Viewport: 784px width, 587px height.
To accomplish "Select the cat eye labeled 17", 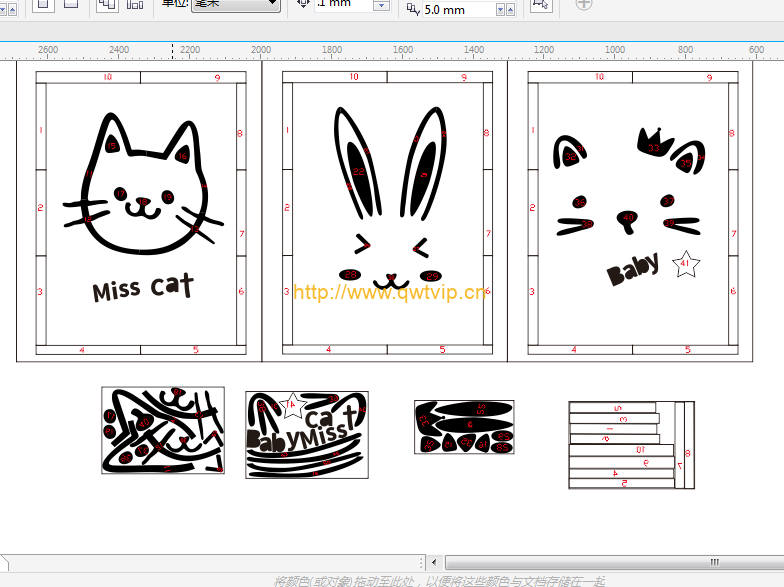I will click(120, 194).
